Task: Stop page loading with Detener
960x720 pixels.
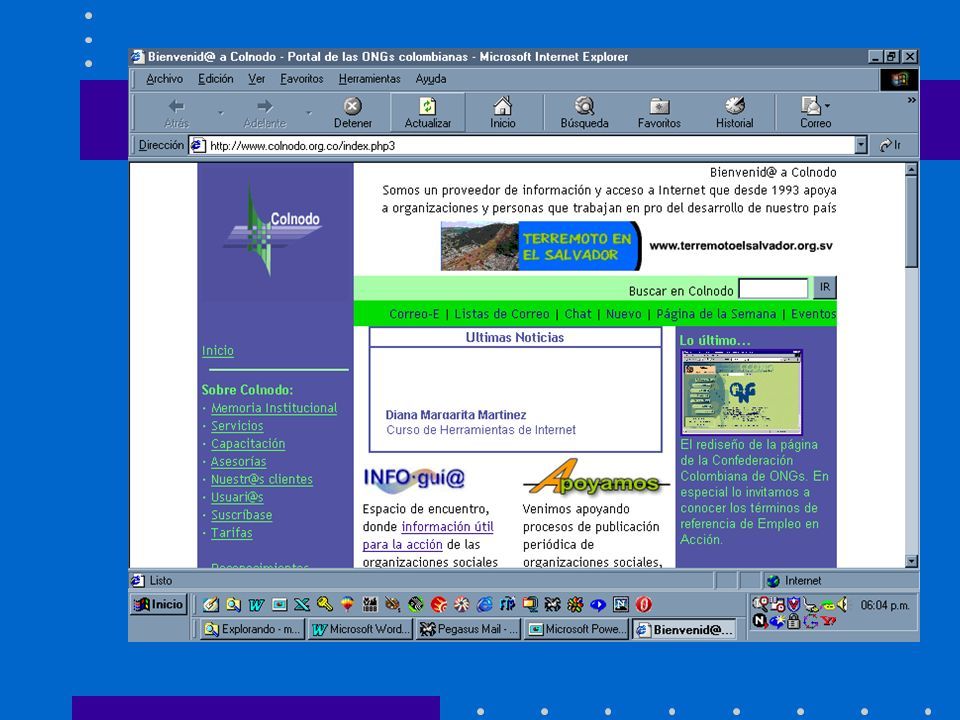Action: (353, 113)
